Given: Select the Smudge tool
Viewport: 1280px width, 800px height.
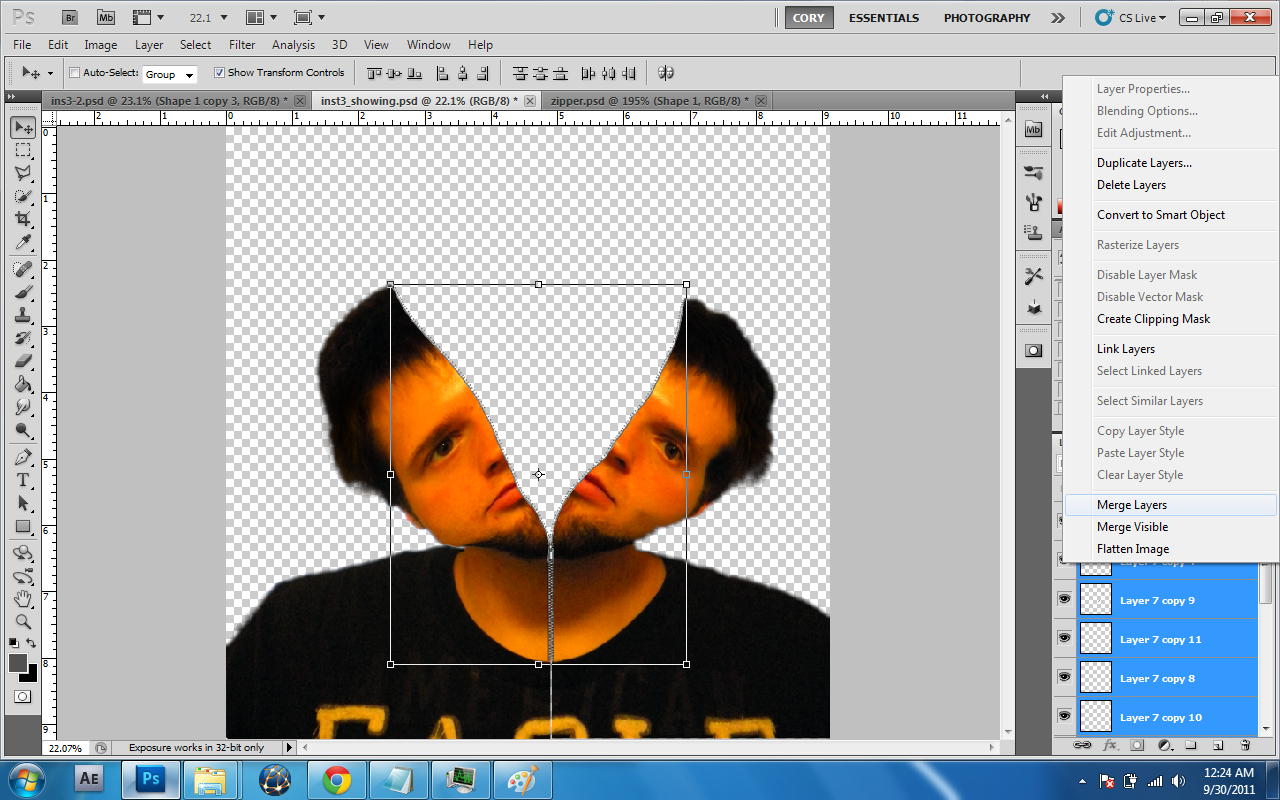Looking at the screenshot, I should (x=23, y=407).
